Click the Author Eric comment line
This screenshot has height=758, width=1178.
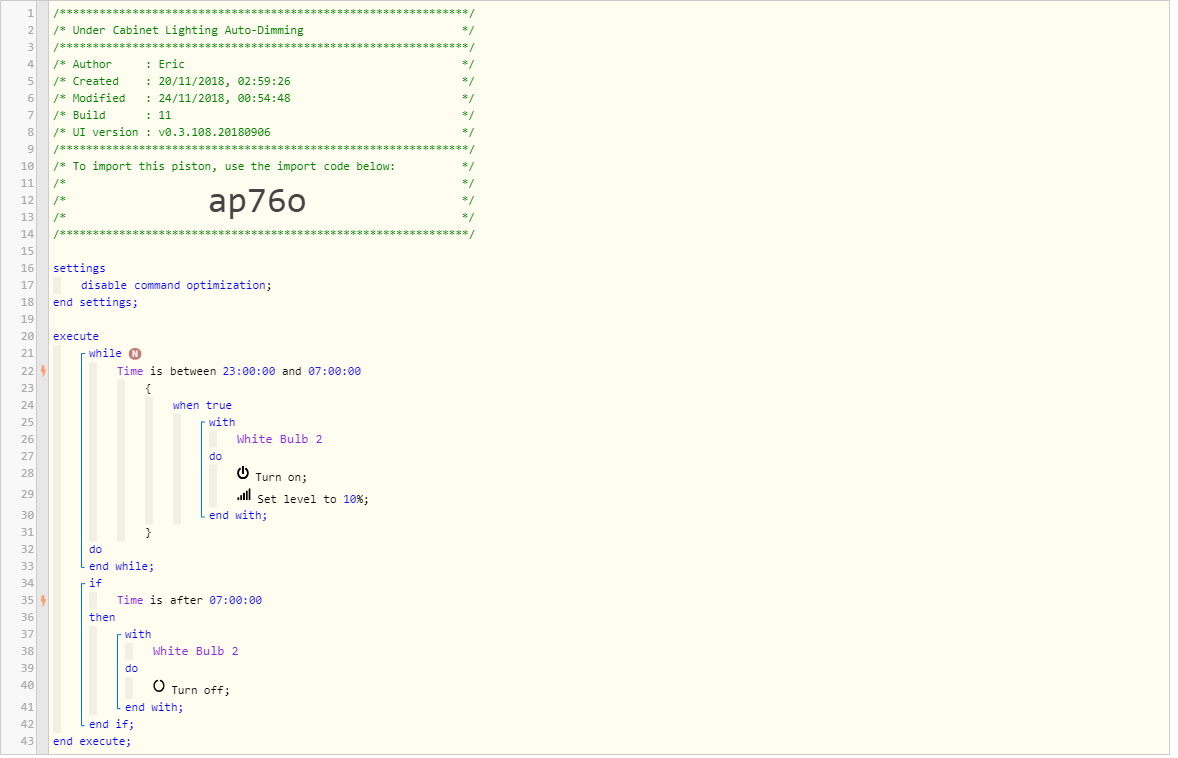click(264, 65)
